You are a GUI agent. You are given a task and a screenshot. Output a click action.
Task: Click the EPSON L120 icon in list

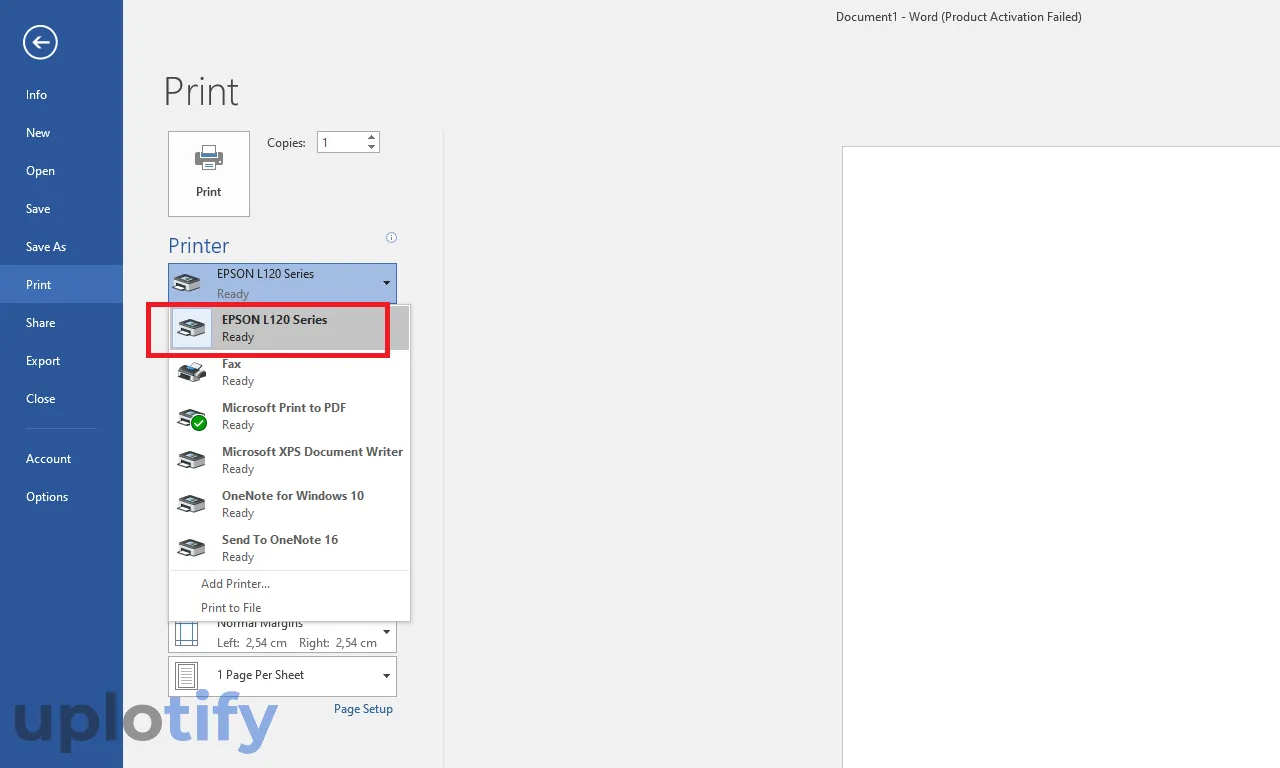(191, 328)
